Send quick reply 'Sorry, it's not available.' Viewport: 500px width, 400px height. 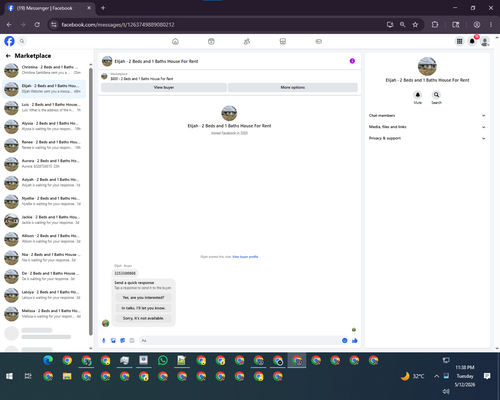click(x=143, y=318)
